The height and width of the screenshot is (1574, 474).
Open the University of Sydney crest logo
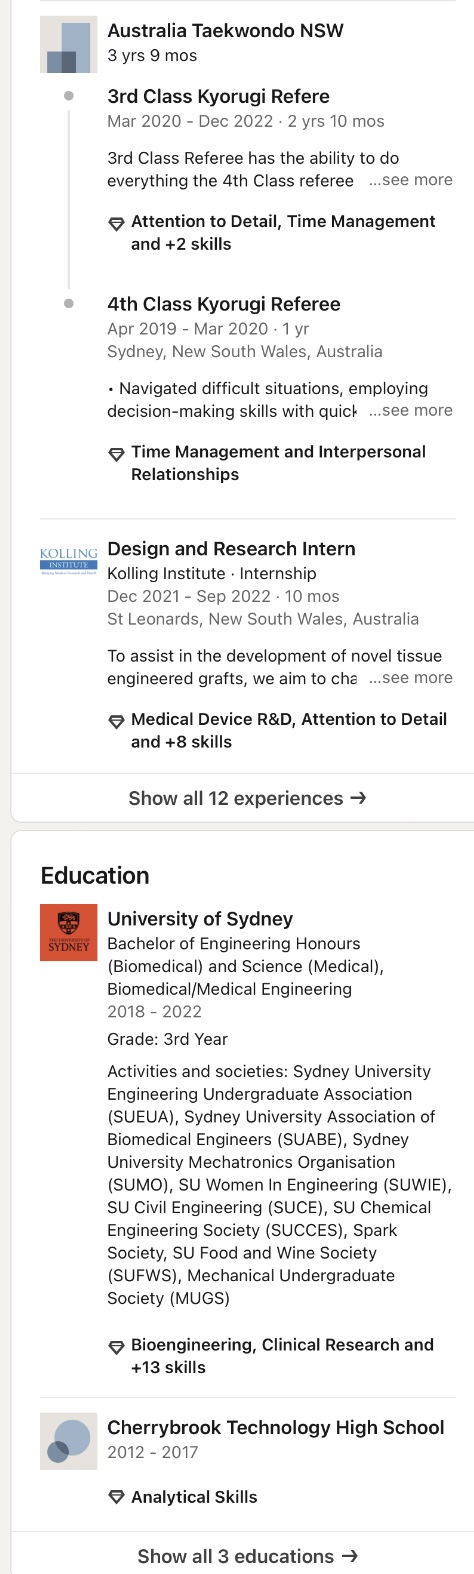[68, 932]
